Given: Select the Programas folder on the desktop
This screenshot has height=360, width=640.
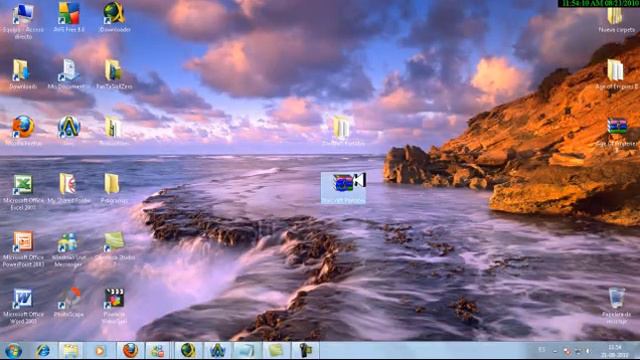Looking at the screenshot, I should (114, 189).
